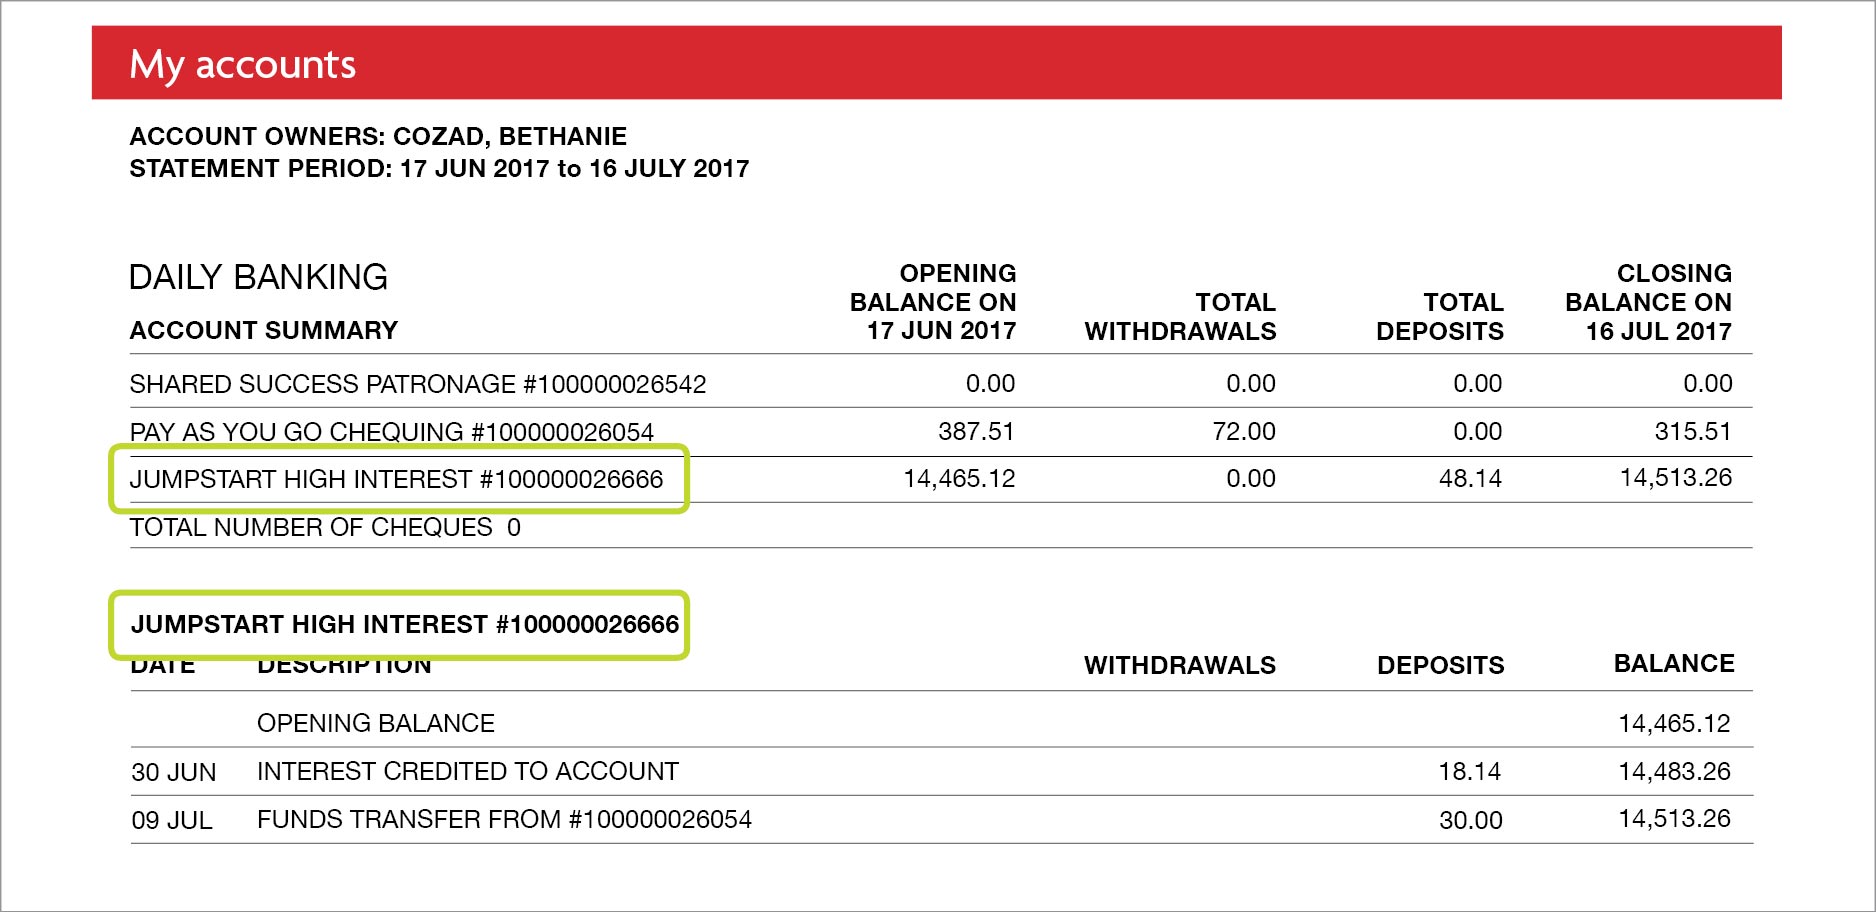Click the Opening Balance transaction row label
This screenshot has width=1876, height=912.
pos(375,723)
